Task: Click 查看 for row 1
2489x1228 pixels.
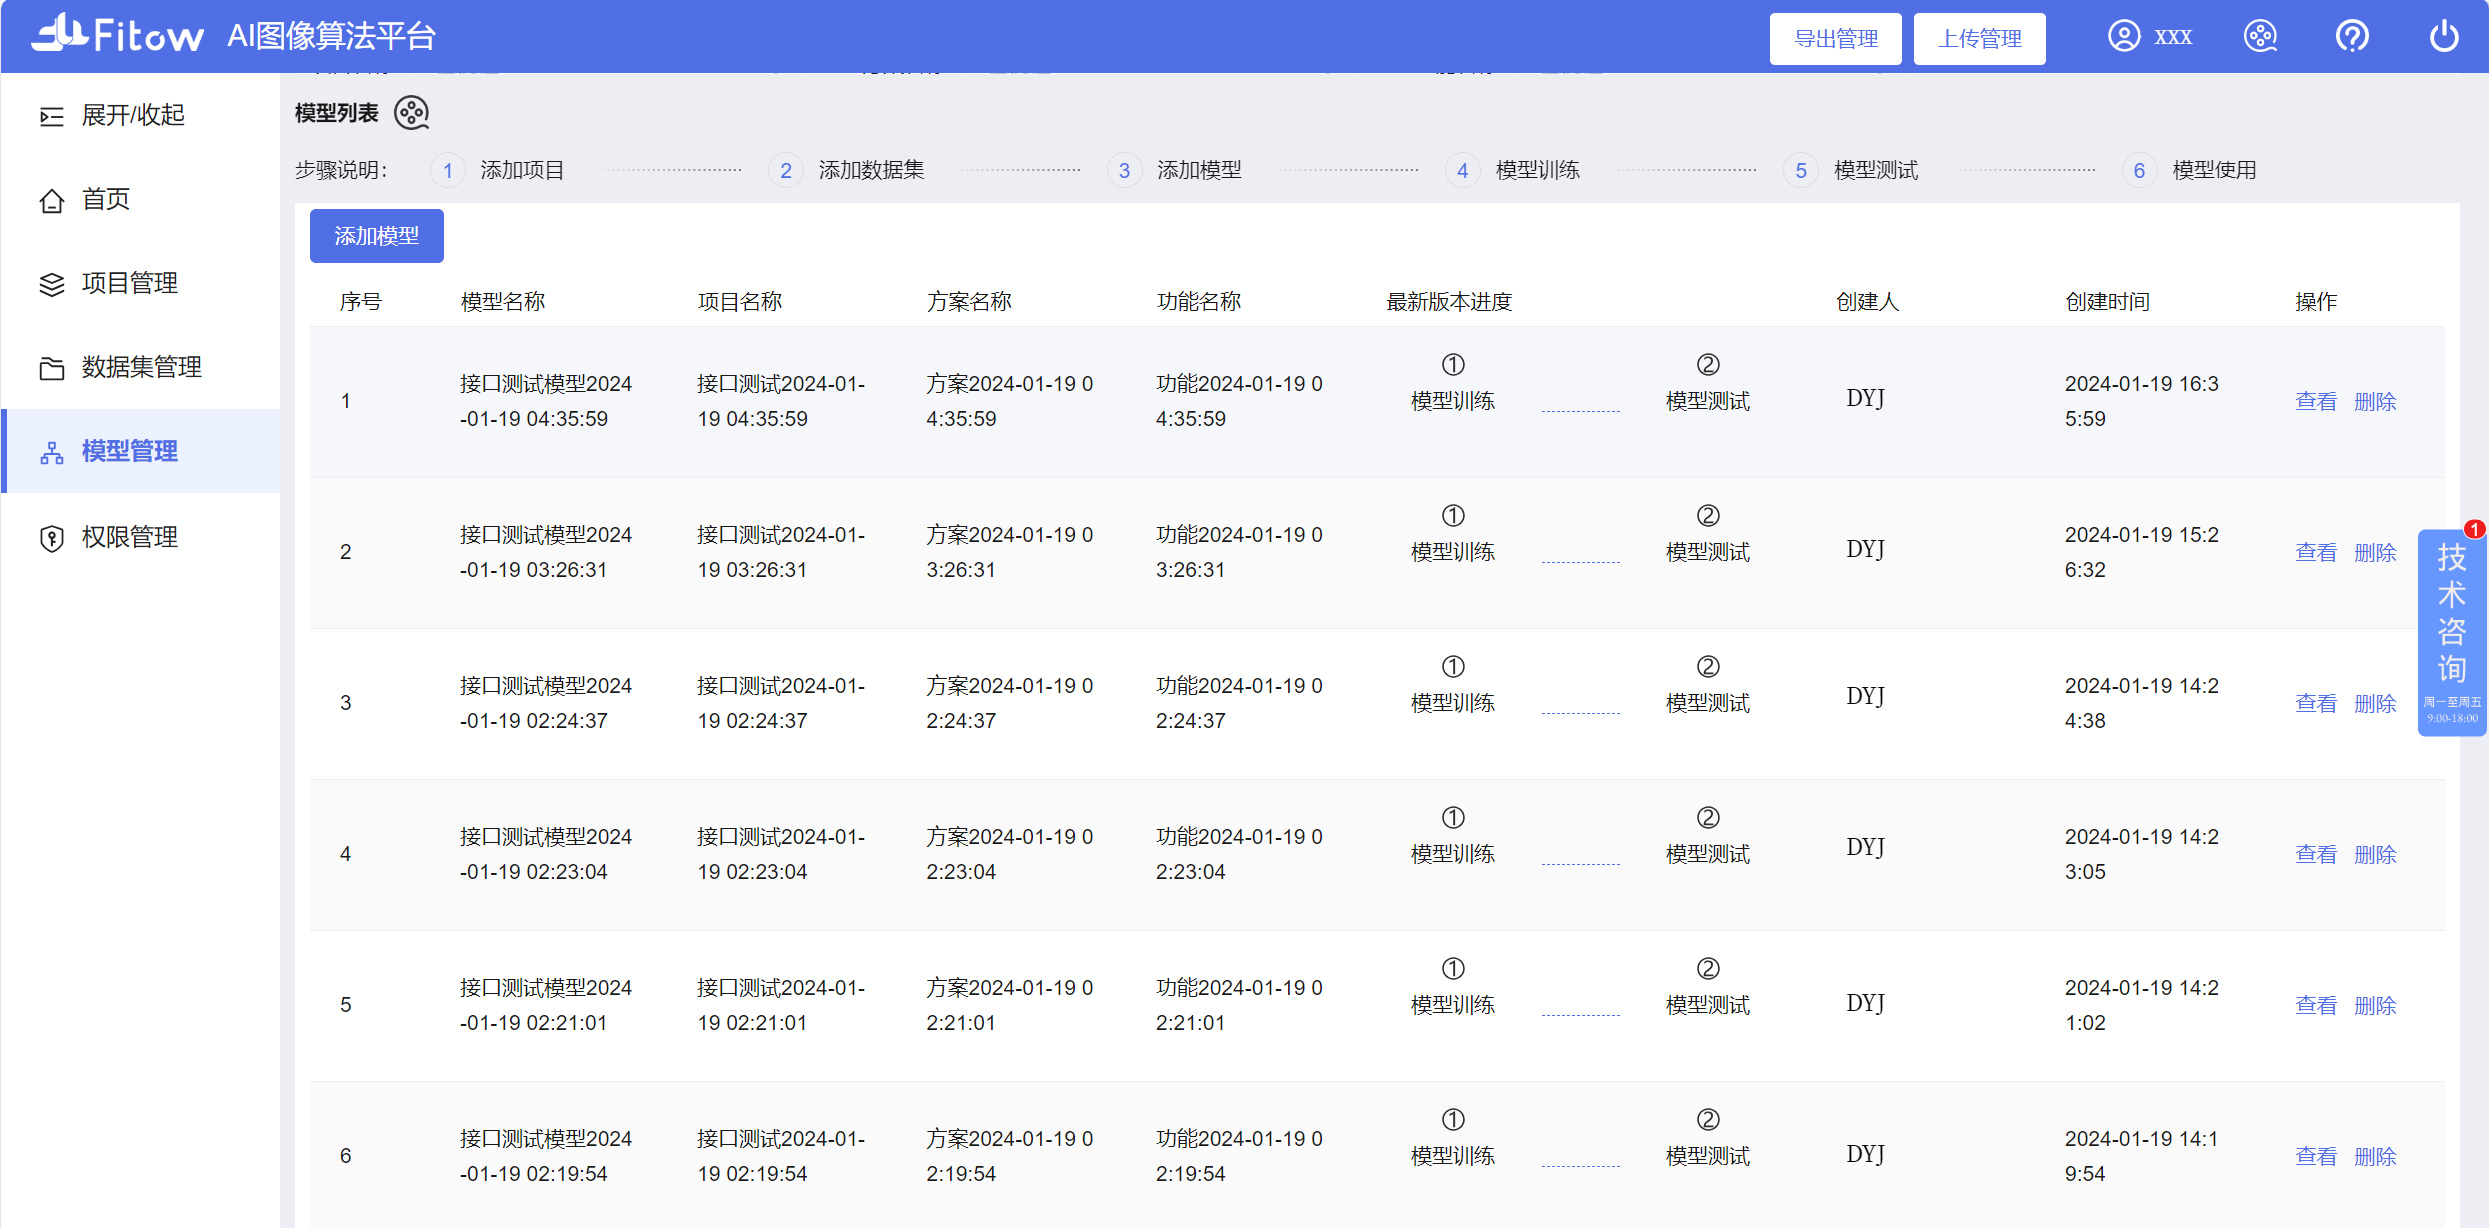Action: 2316,401
